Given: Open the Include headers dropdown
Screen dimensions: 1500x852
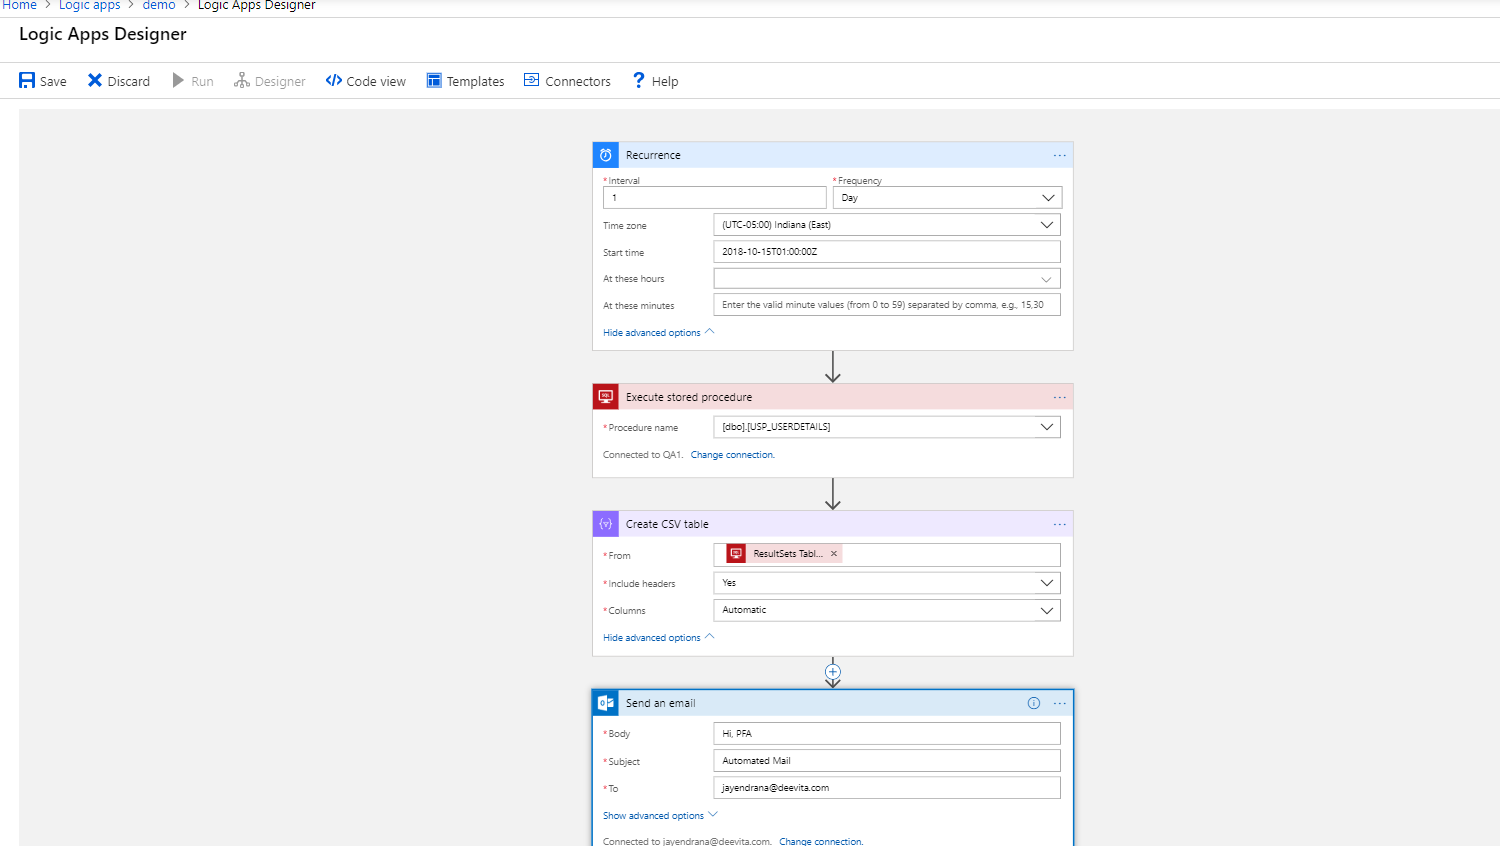Looking at the screenshot, I should pos(887,583).
